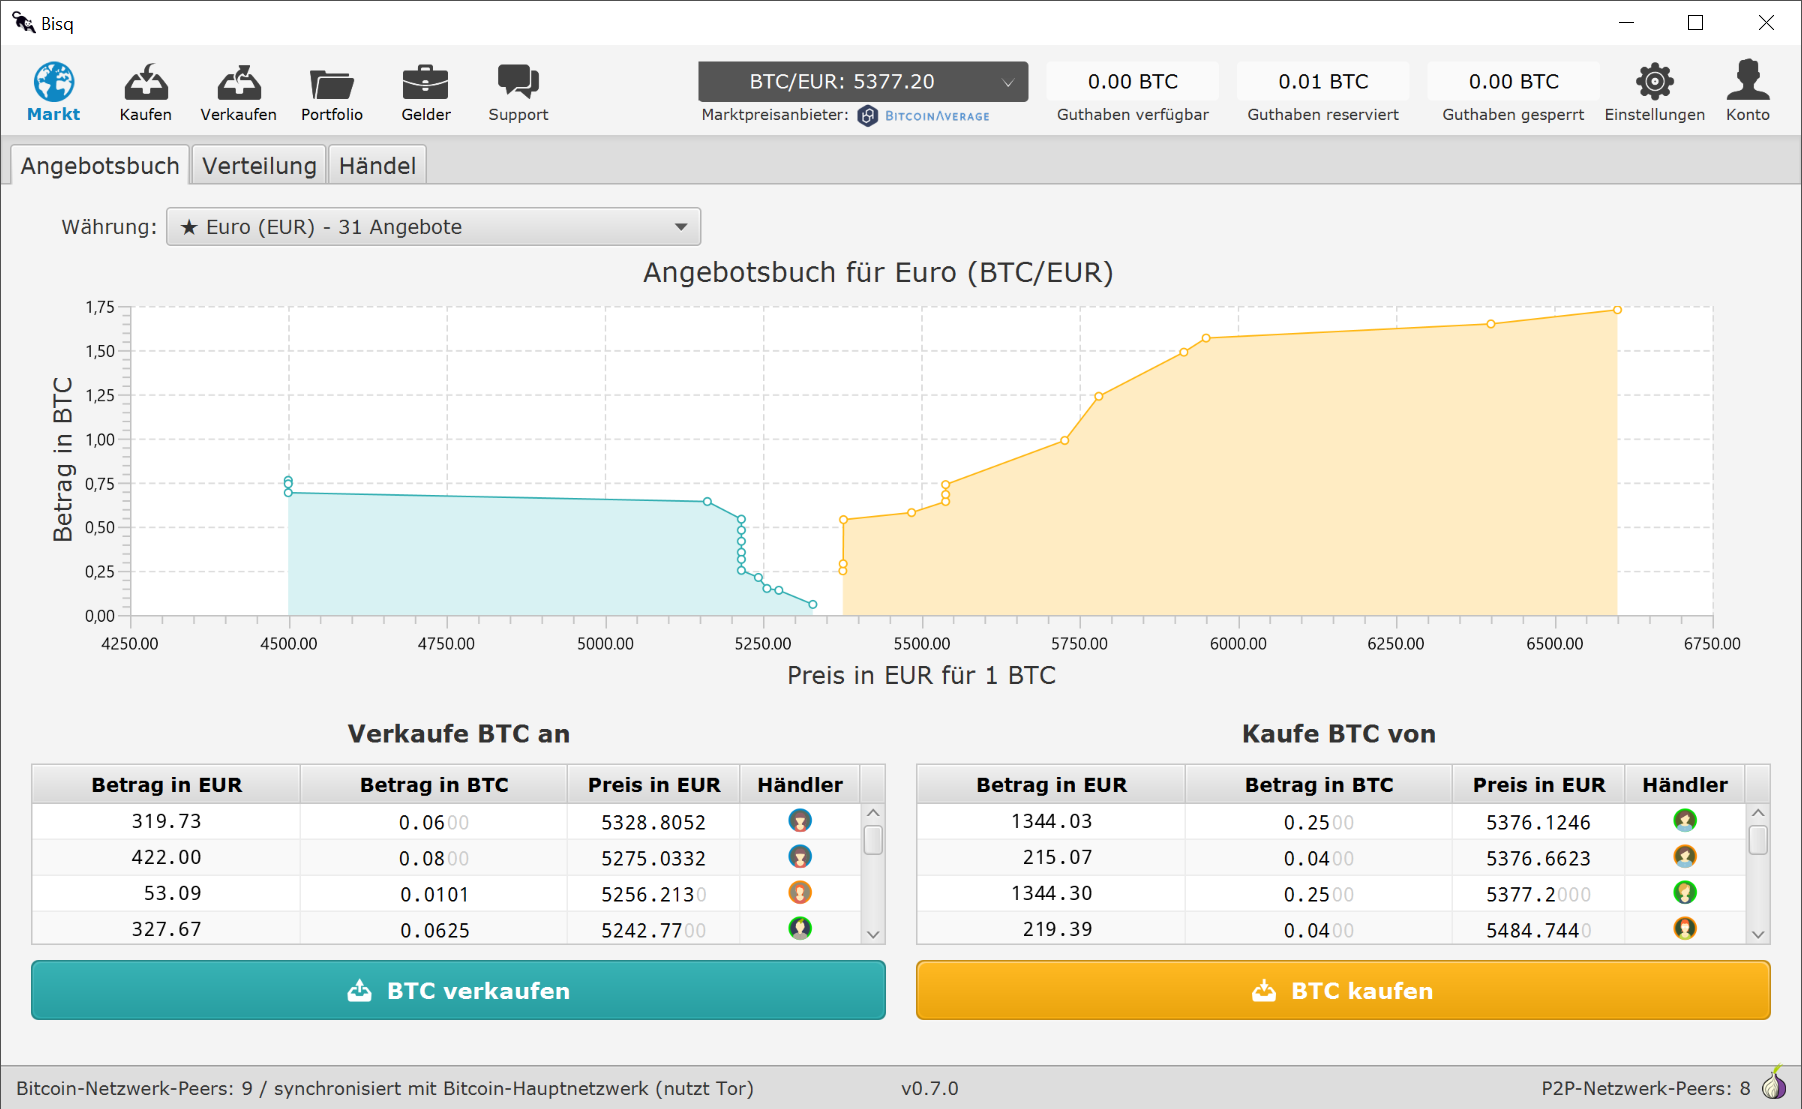Viewport: 1802px width, 1109px height.
Task: Click the BitcoinAverage provider logo
Action: (925, 116)
